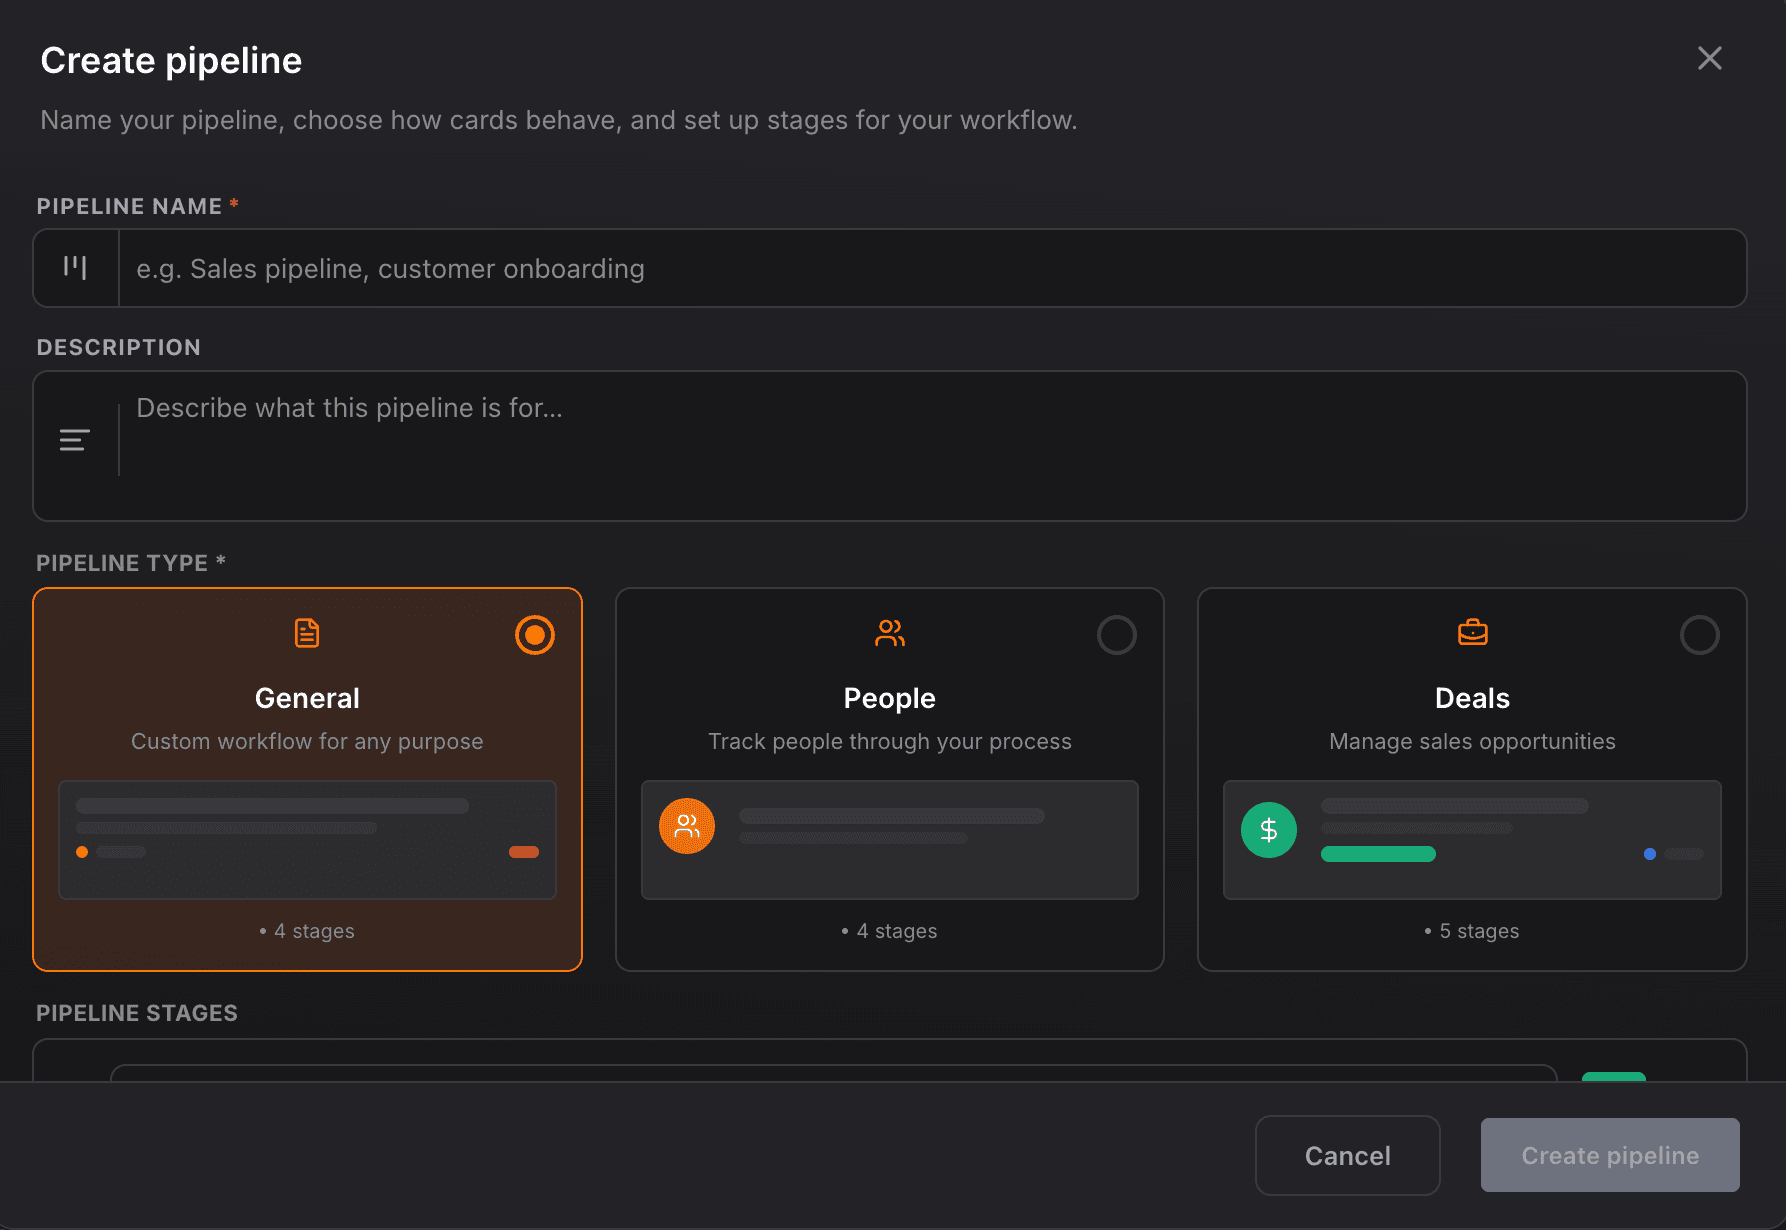The image size is (1786, 1230).
Task: Click the document icon on the General card
Action: [x=307, y=632]
